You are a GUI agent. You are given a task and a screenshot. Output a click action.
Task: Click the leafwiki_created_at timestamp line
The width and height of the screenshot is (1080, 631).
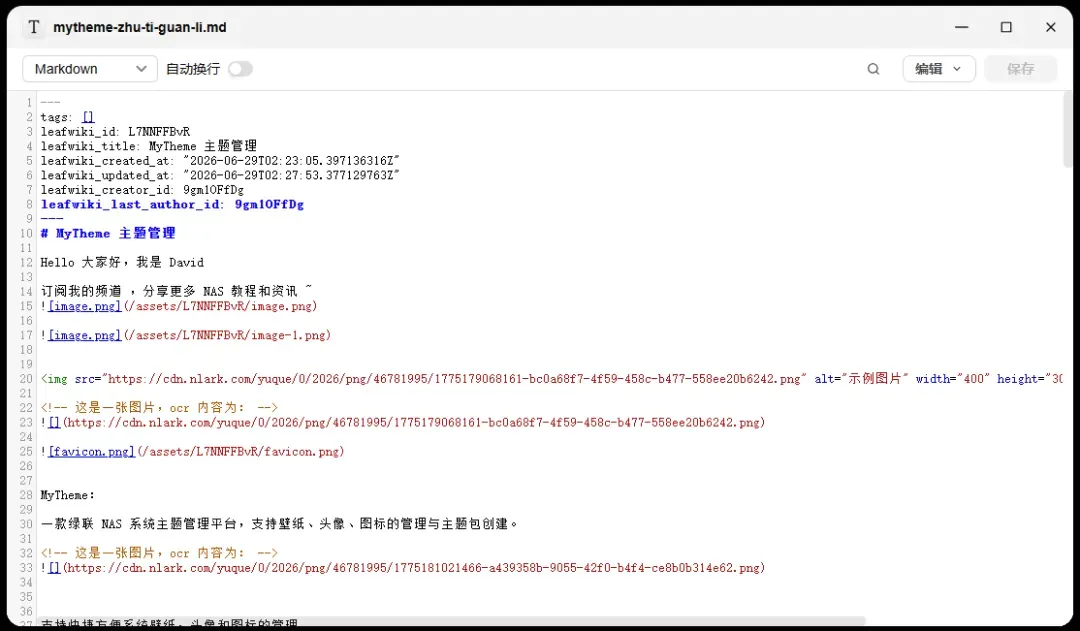click(220, 161)
